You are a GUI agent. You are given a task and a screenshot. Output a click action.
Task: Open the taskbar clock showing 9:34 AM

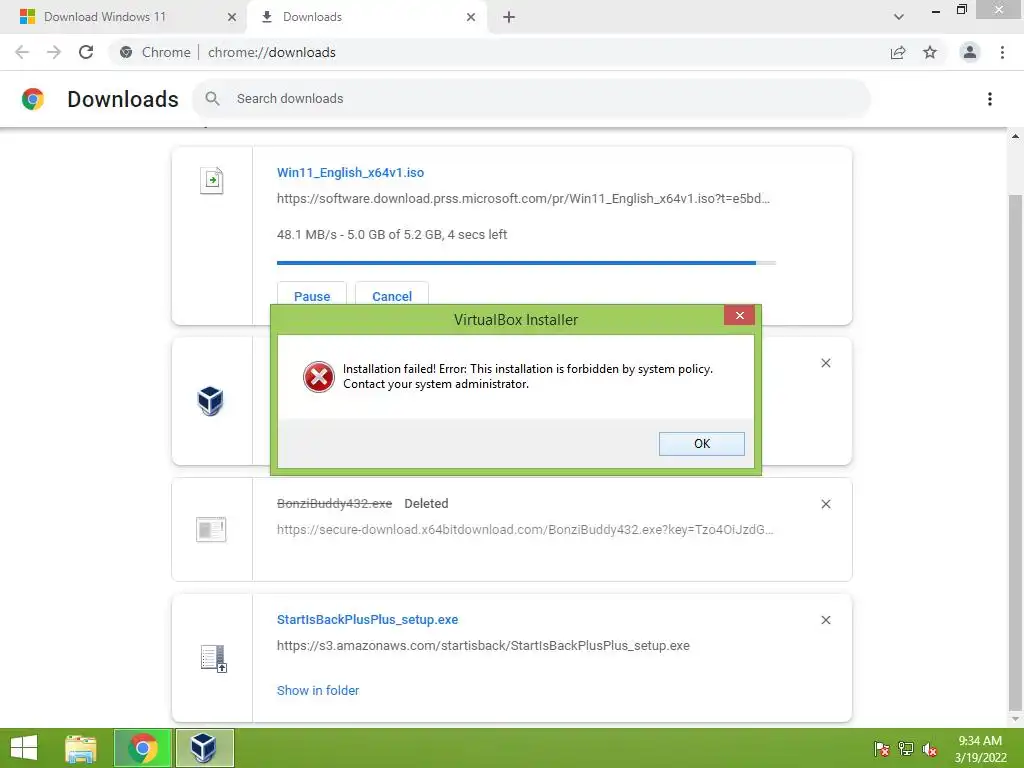(980, 748)
